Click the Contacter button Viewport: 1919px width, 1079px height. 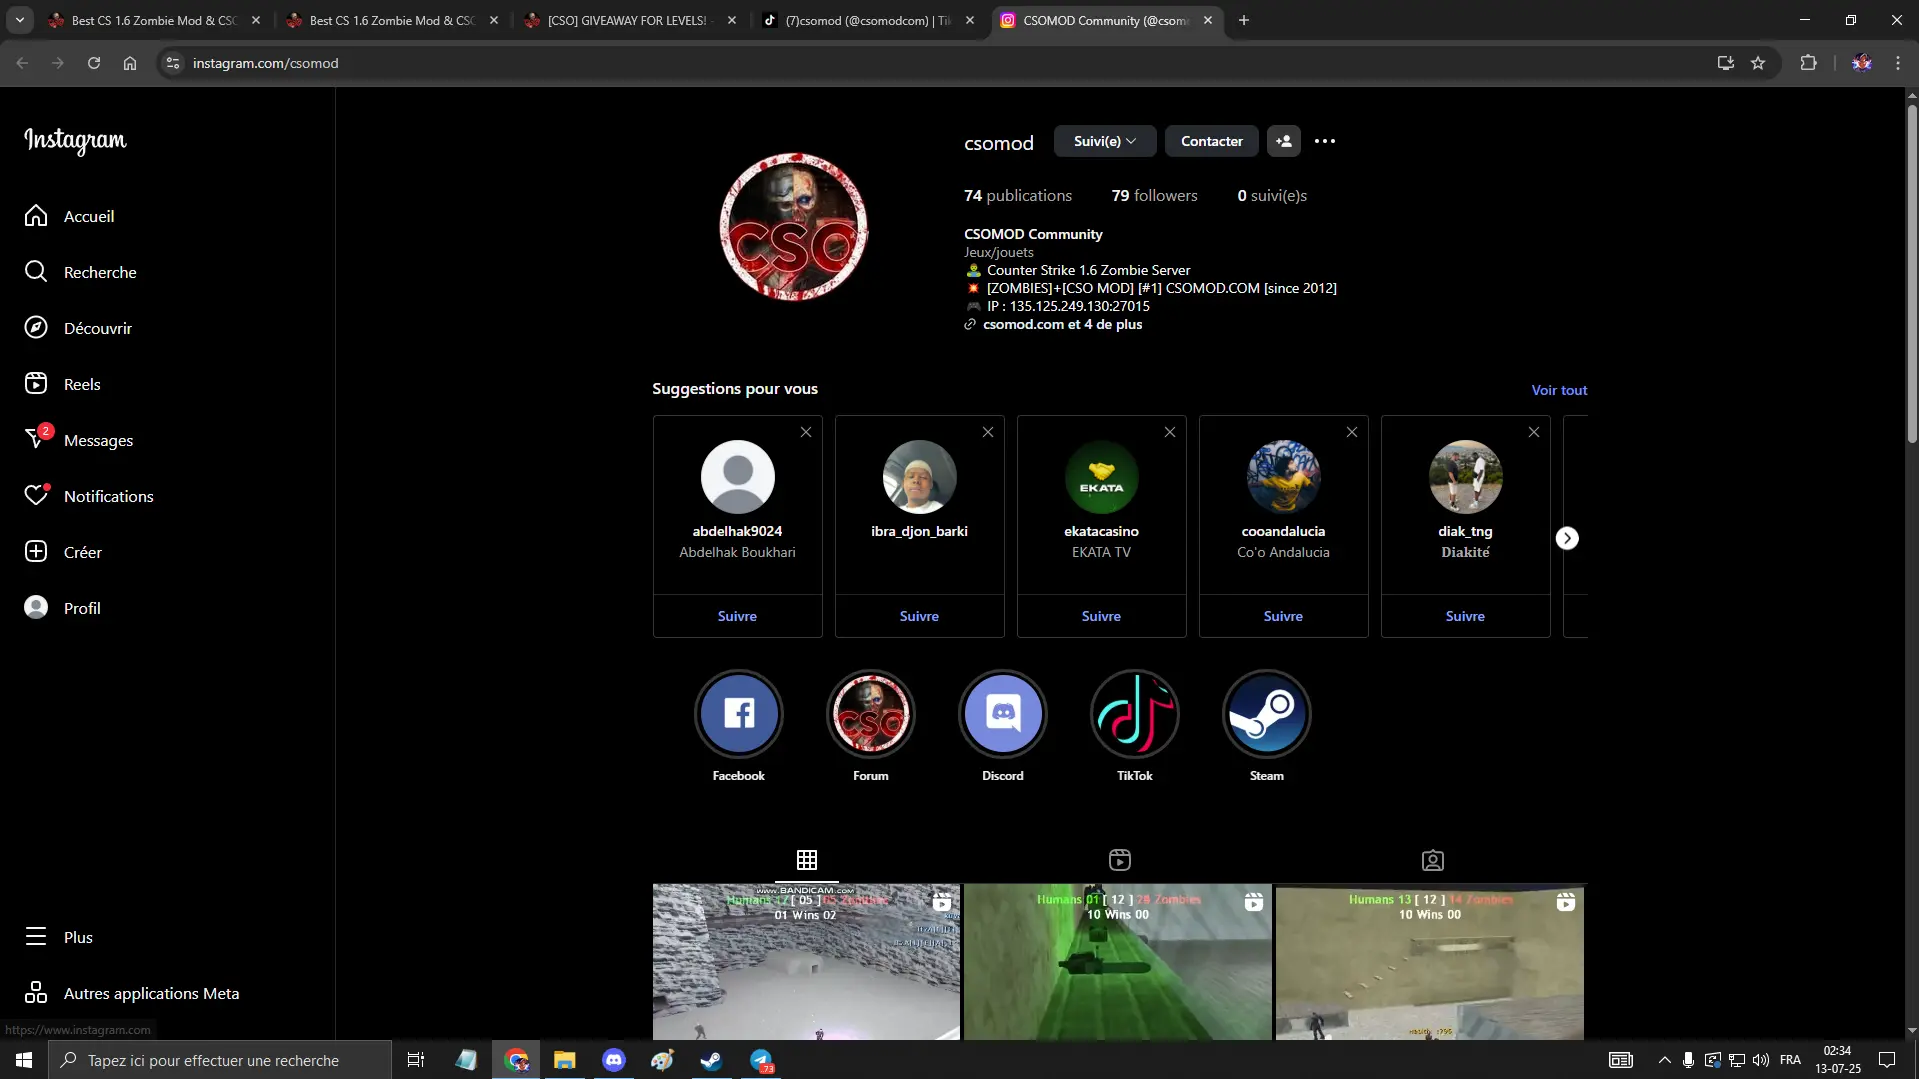tap(1211, 141)
